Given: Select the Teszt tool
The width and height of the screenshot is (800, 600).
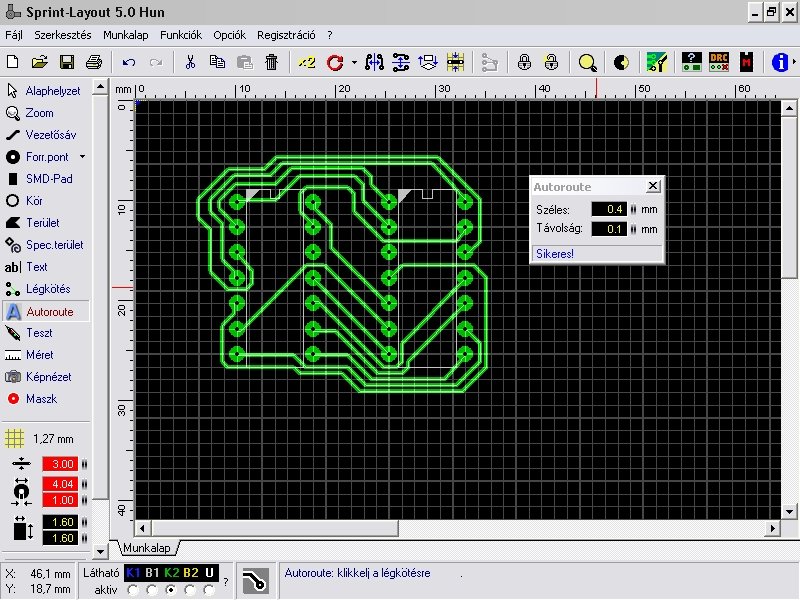Looking at the screenshot, I should point(45,333).
